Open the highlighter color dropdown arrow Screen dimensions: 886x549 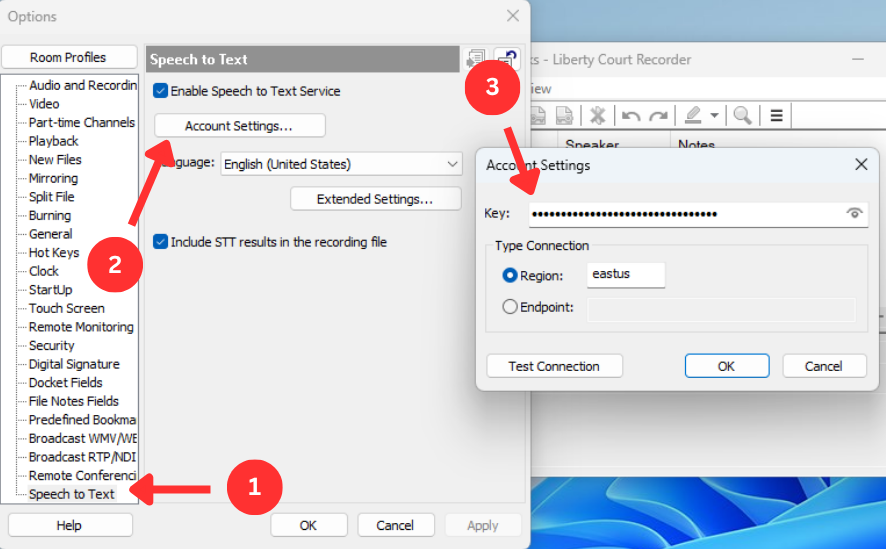[714, 115]
